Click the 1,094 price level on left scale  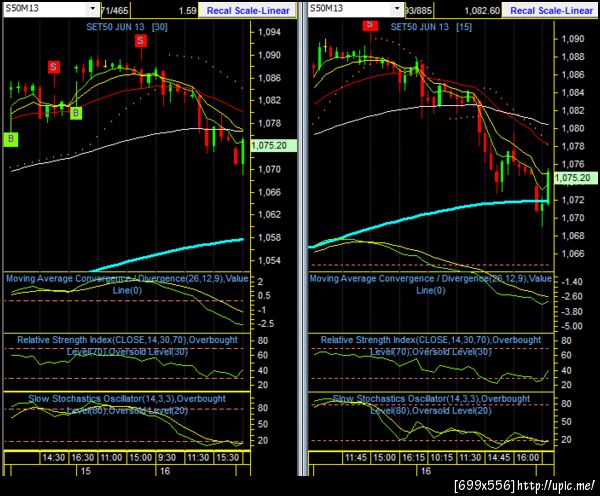[x=269, y=32]
